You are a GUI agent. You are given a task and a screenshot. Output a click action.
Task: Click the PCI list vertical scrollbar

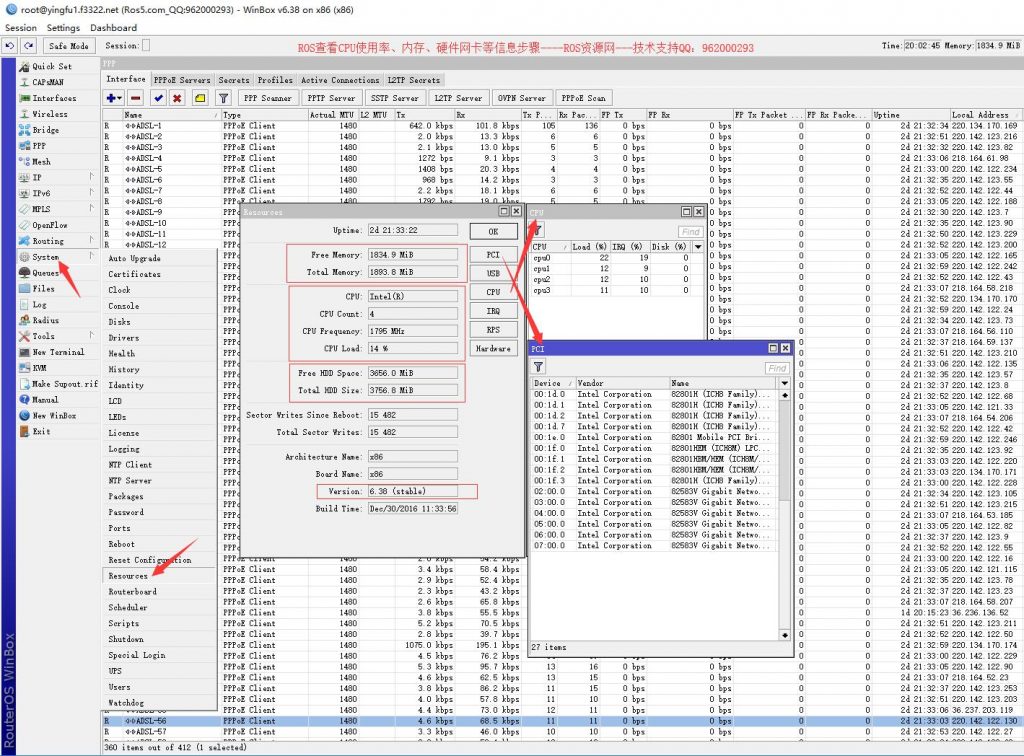[784, 515]
